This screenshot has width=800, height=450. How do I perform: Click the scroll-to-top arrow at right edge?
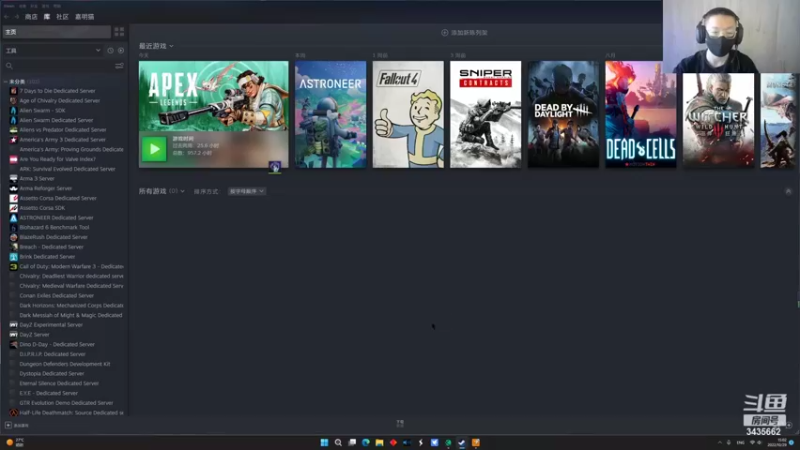(x=788, y=191)
